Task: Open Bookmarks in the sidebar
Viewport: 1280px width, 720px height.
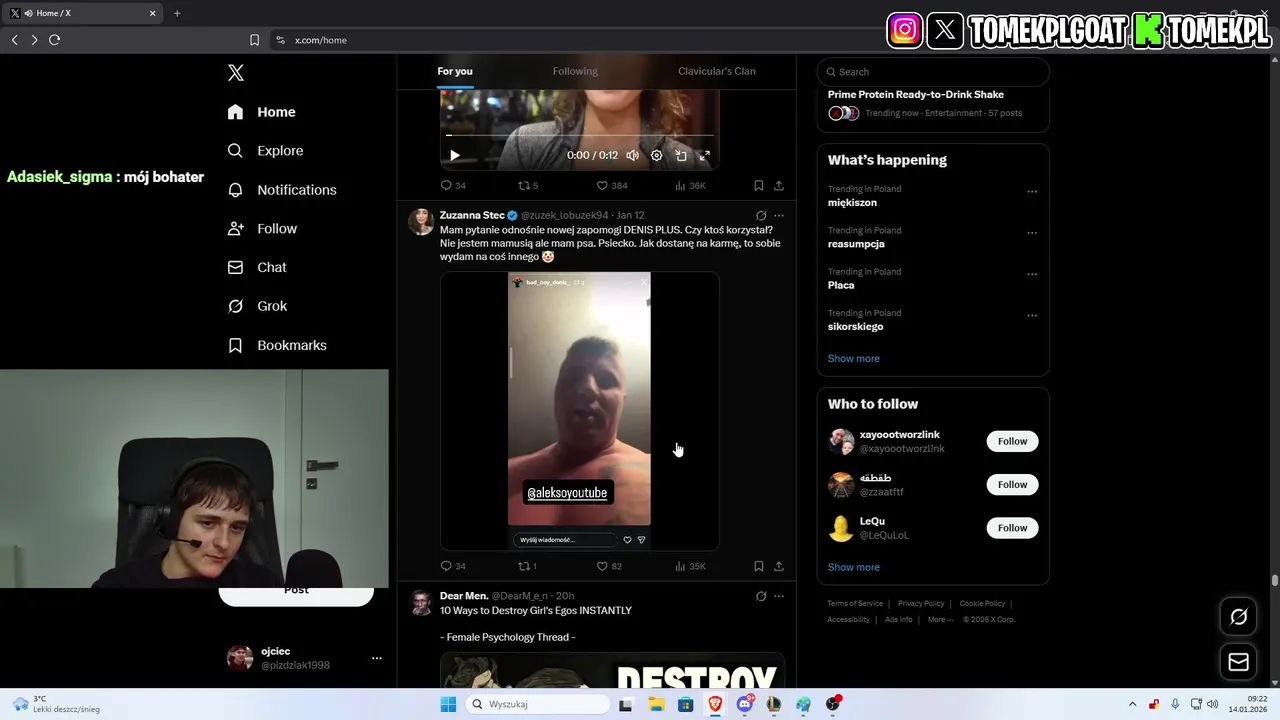Action: (x=278, y=345)
